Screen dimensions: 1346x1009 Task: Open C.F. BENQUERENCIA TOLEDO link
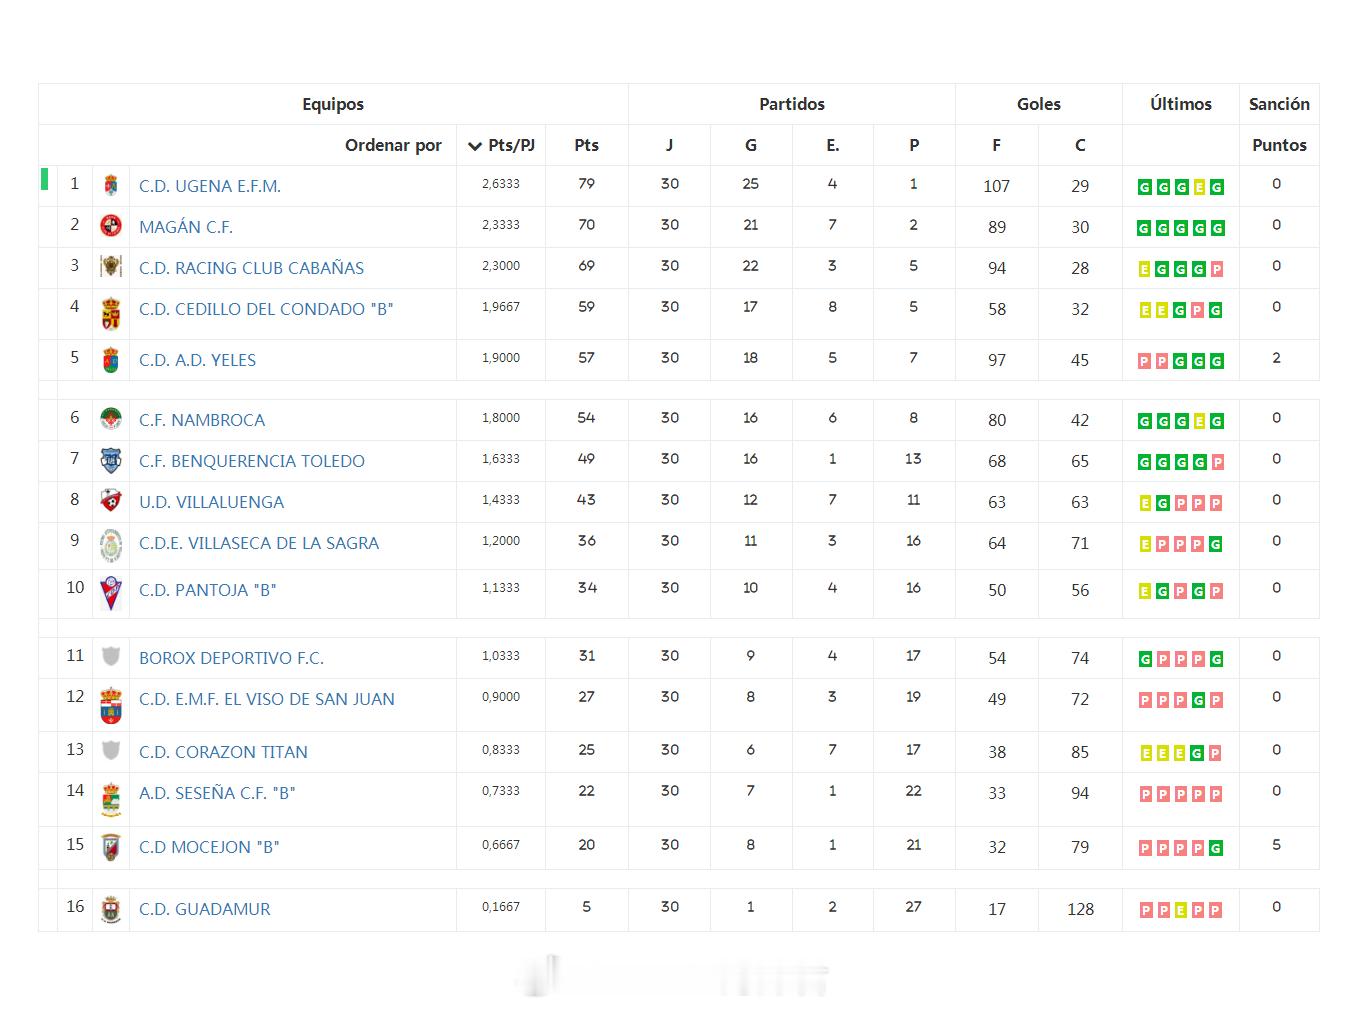pyautogui.click(x=252, y=461)
